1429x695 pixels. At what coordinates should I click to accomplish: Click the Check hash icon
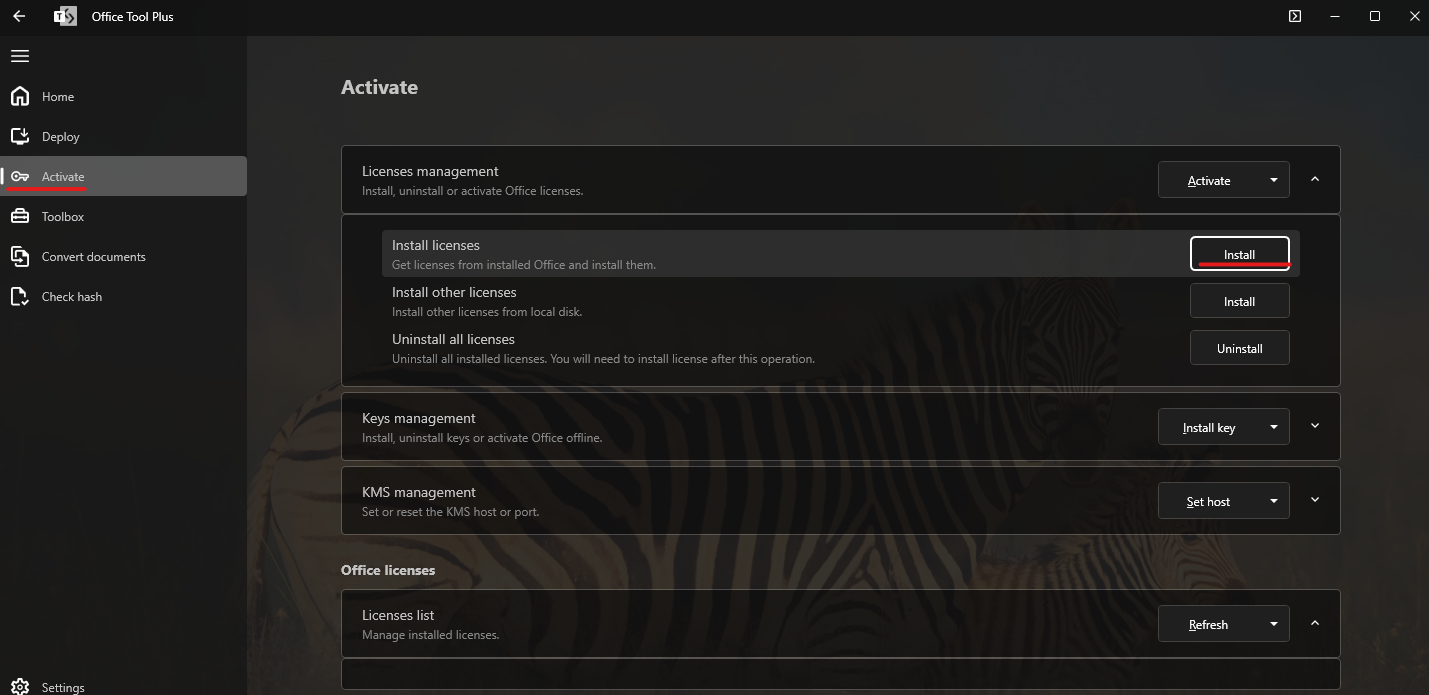20,297
